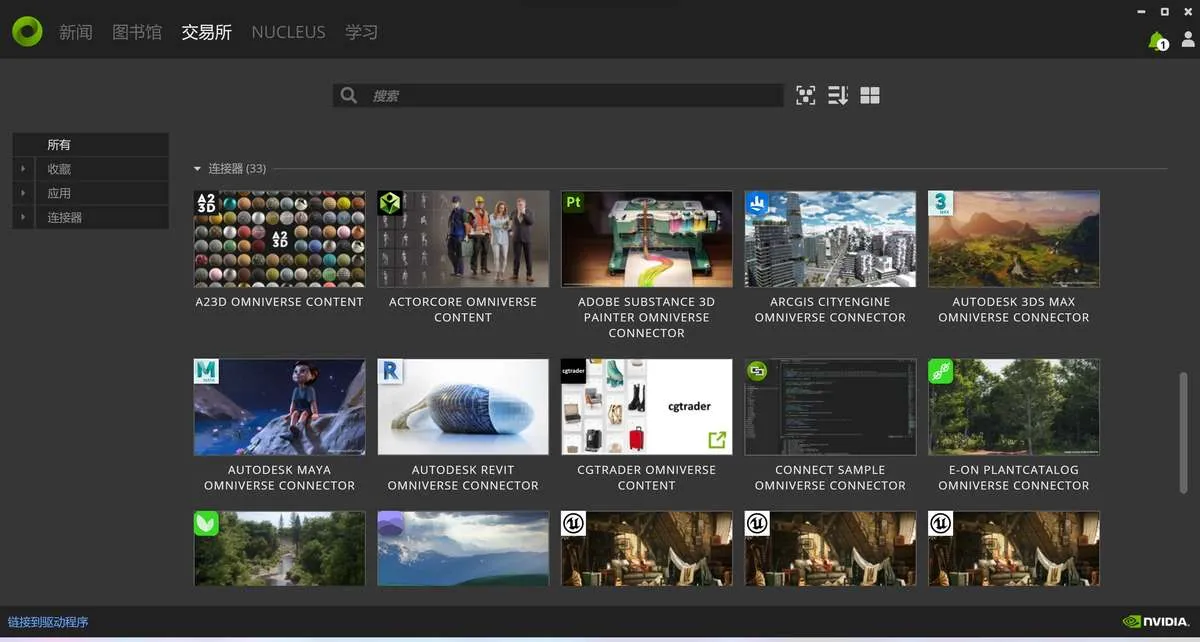Viewport: 1200px width, 642px height.
Task: Click CGTRADER OMNIVERSE CONTENT title
Action: 647,478
